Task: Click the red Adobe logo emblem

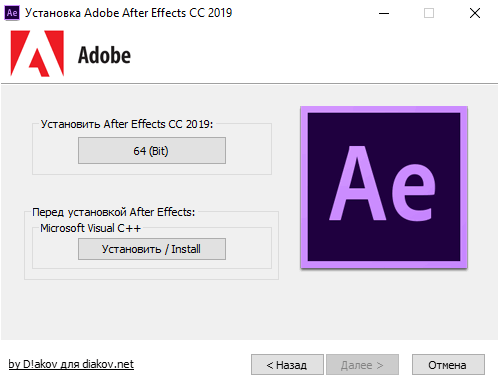Action: (37, 54)
